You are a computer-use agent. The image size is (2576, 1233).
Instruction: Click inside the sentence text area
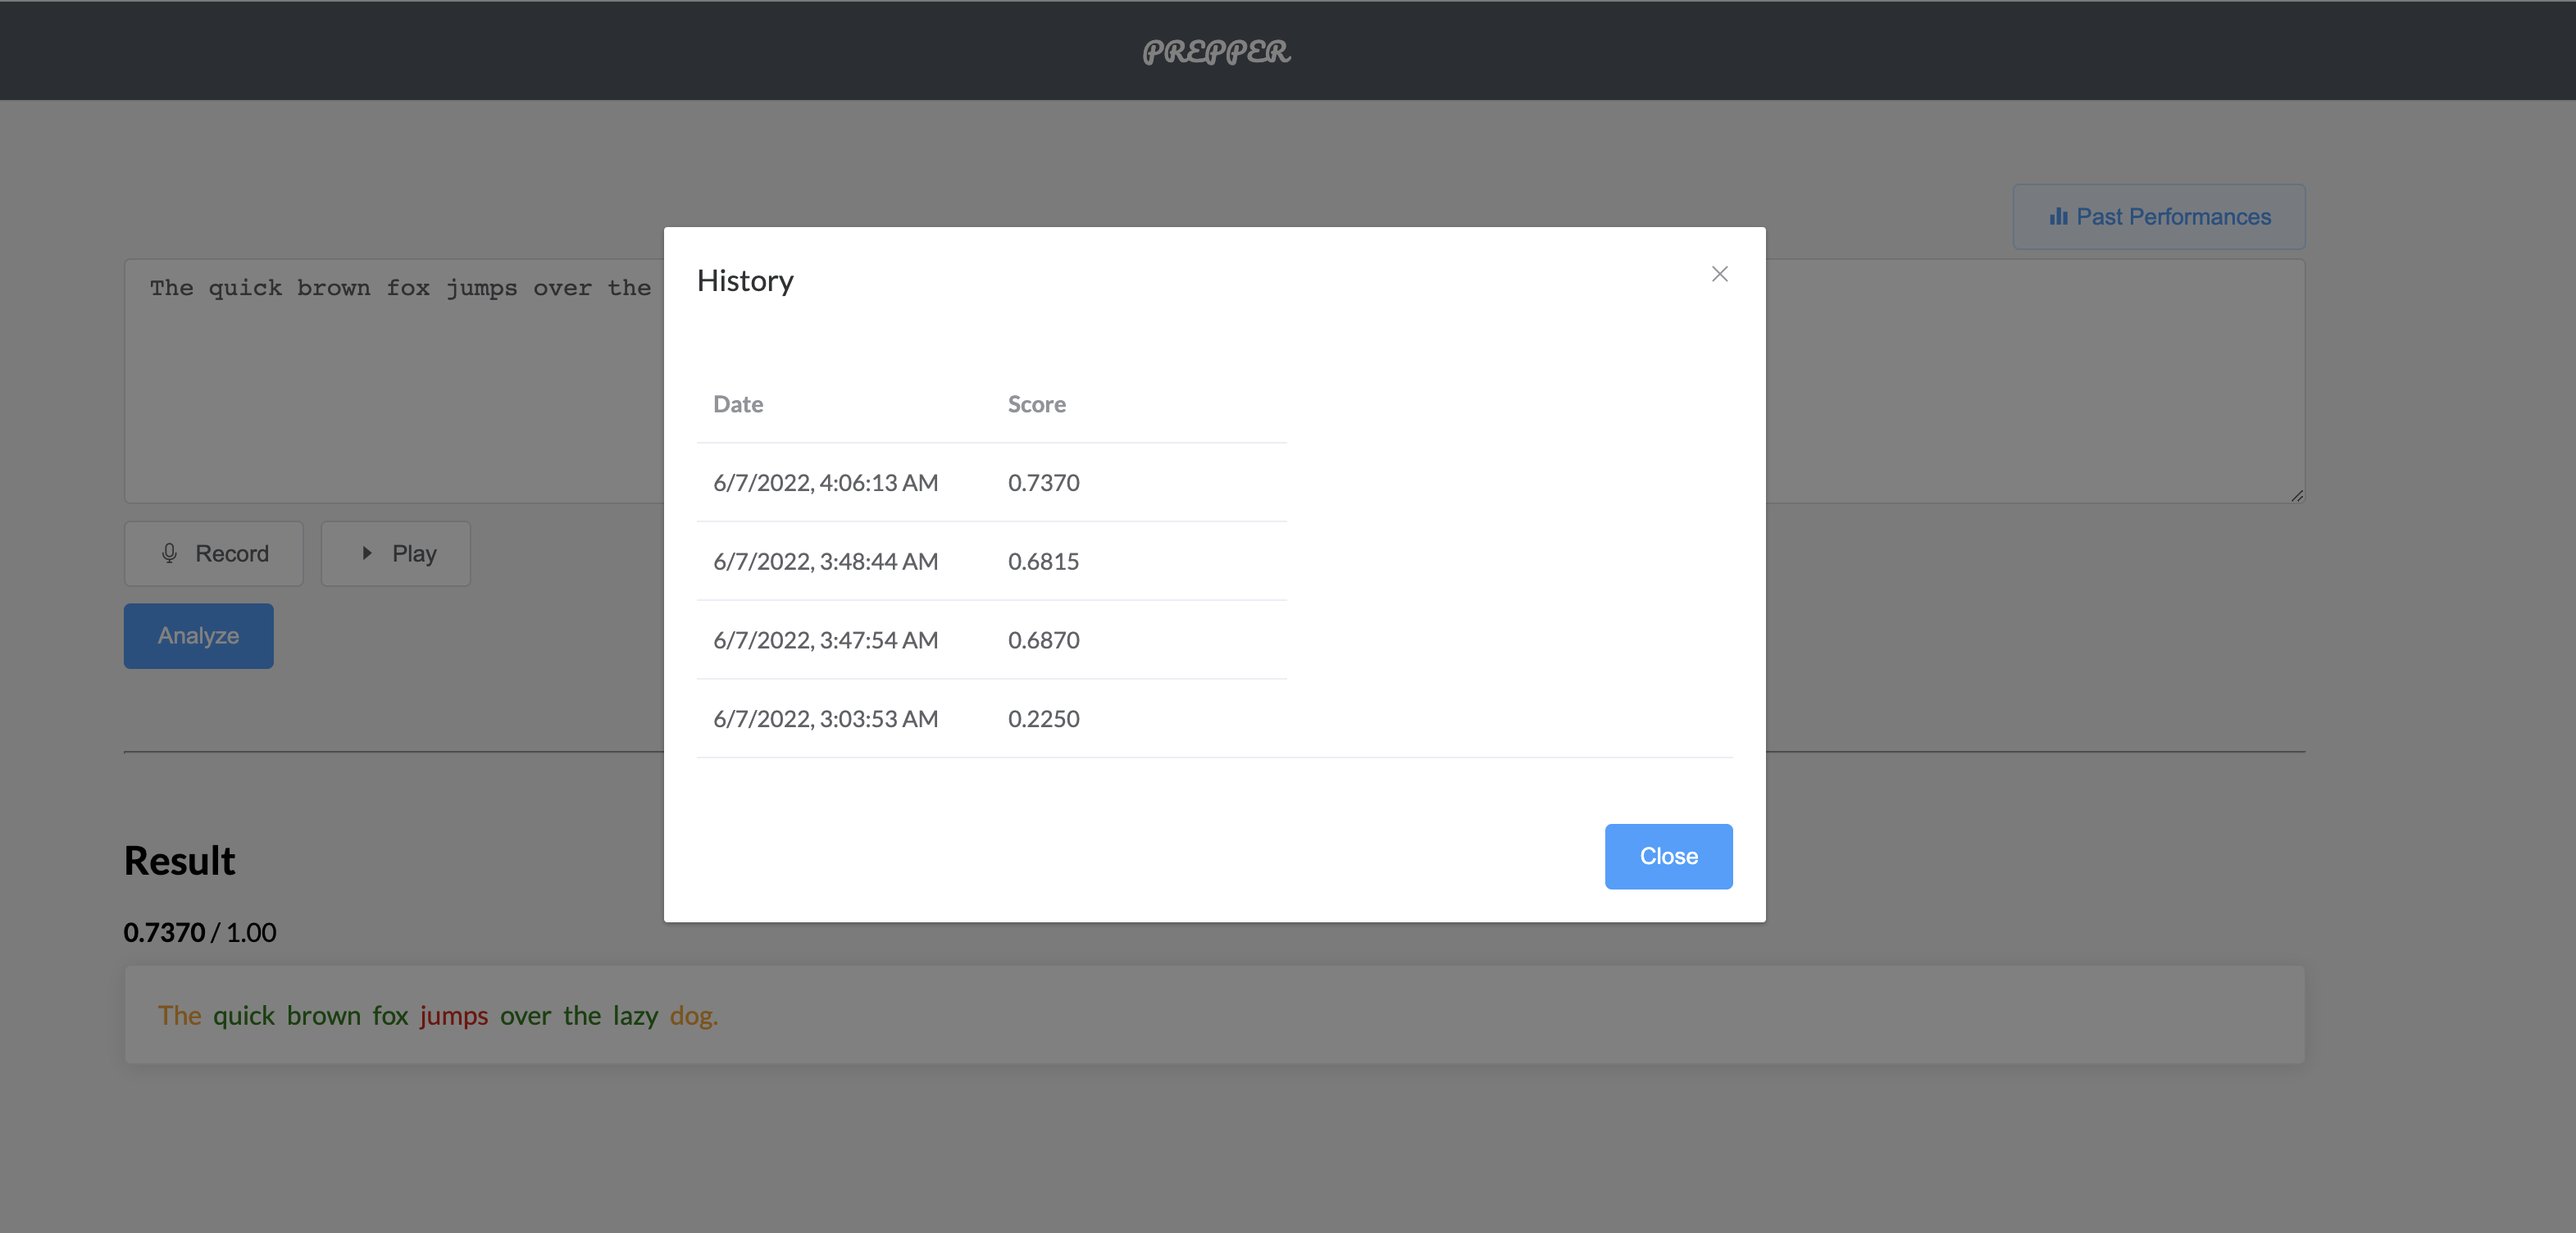coord(400,400)
